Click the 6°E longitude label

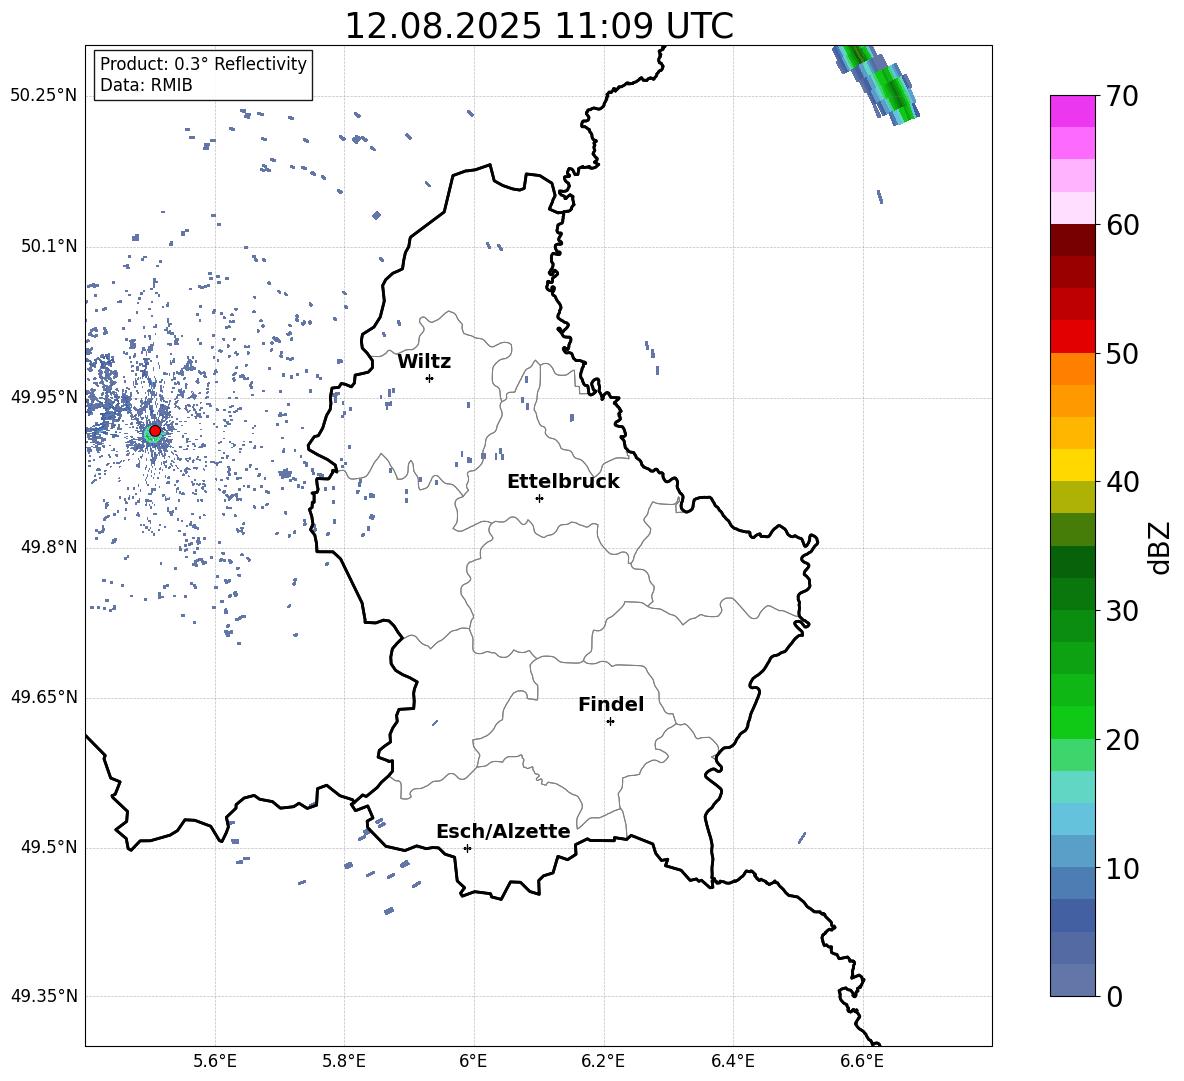point(473,1061)
